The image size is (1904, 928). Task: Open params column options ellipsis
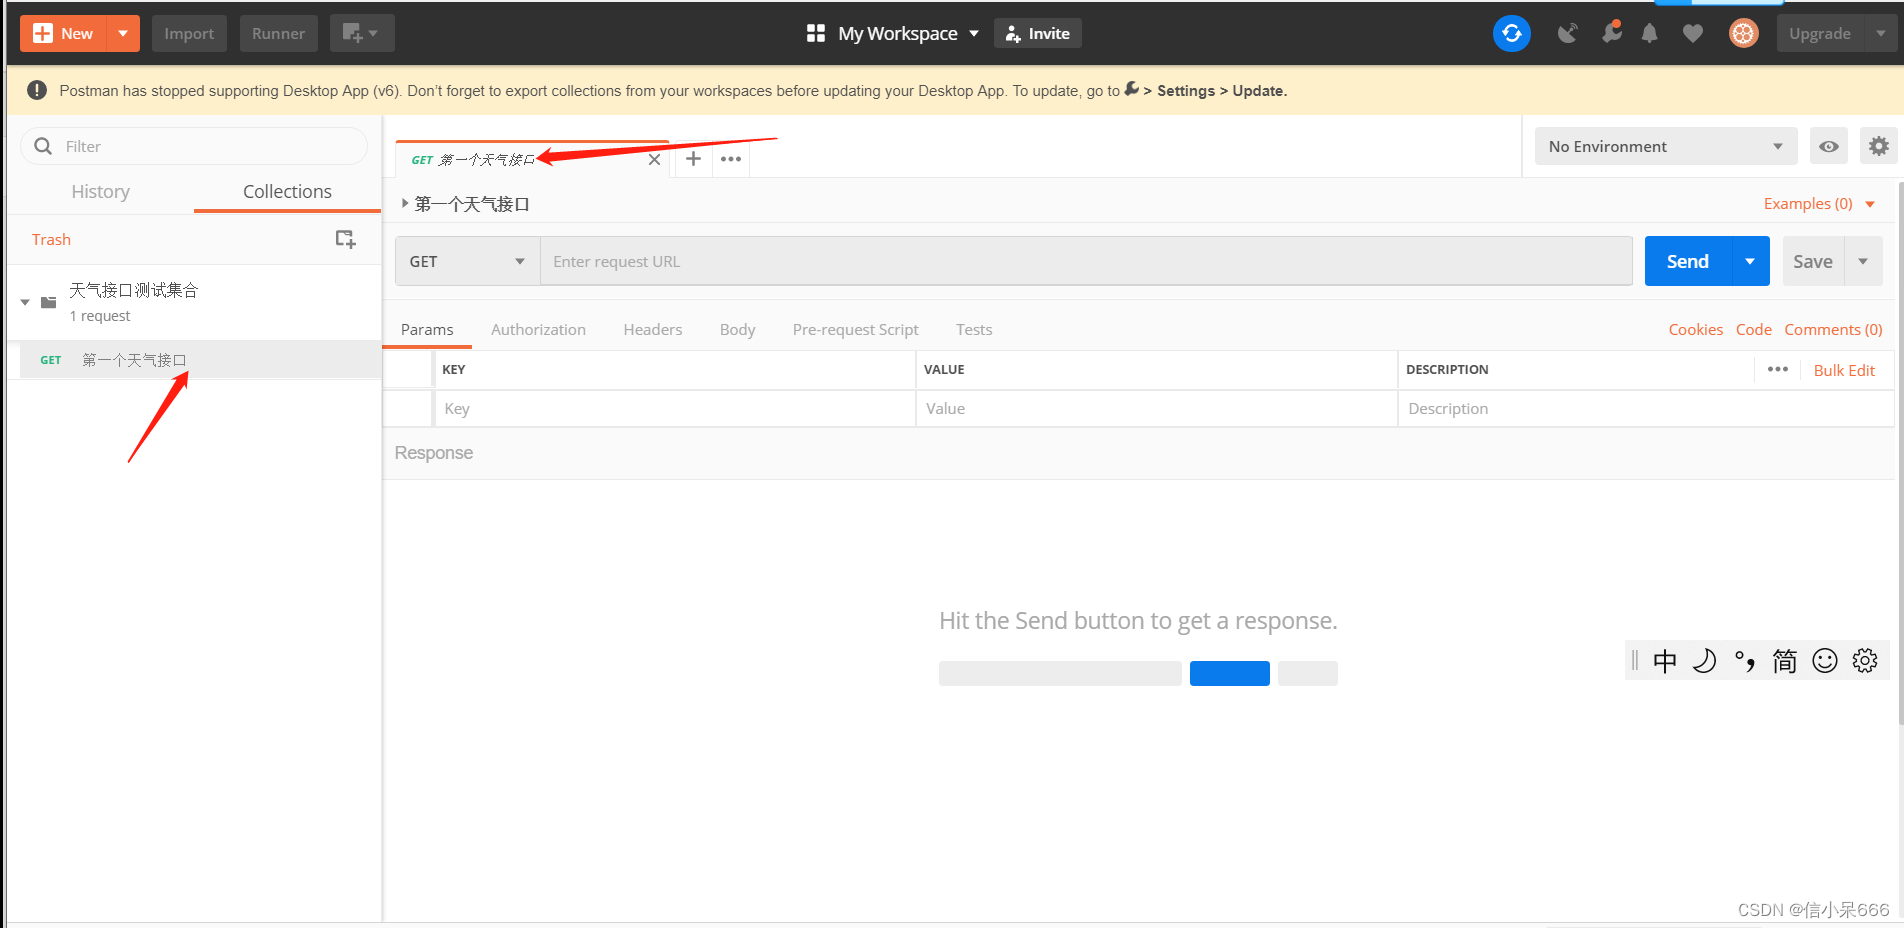(x=1777, y=369)
